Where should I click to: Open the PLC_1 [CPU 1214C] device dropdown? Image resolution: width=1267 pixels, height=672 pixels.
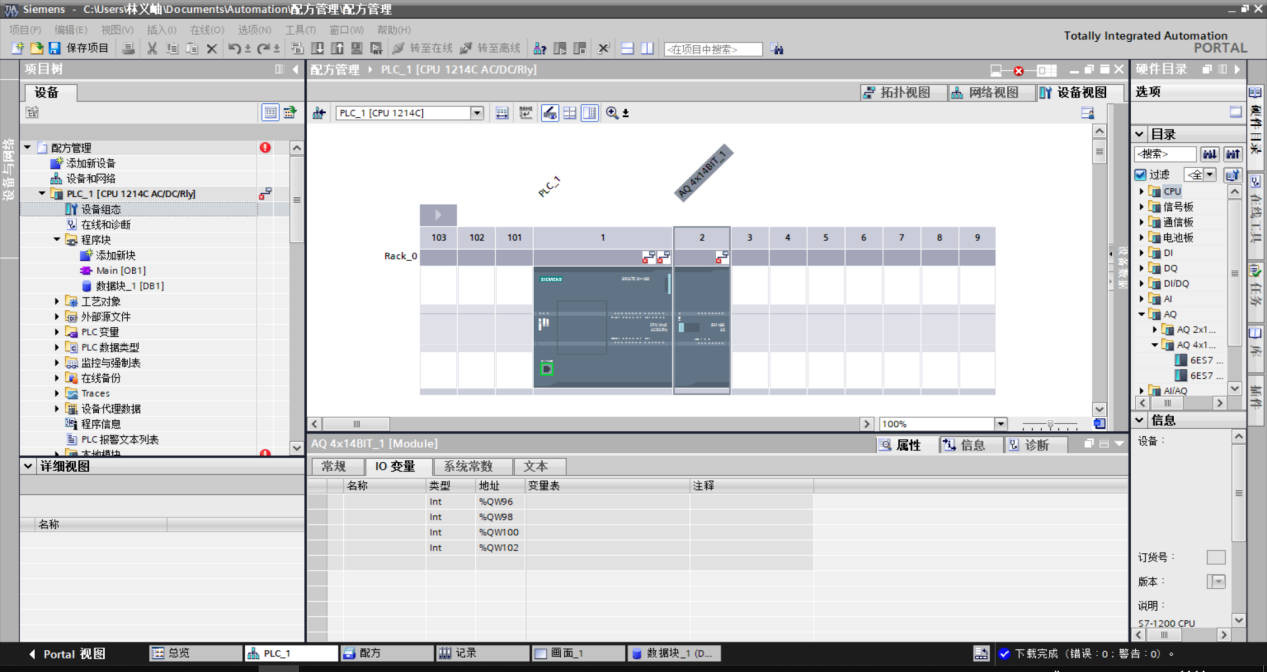tap(476, 113)
